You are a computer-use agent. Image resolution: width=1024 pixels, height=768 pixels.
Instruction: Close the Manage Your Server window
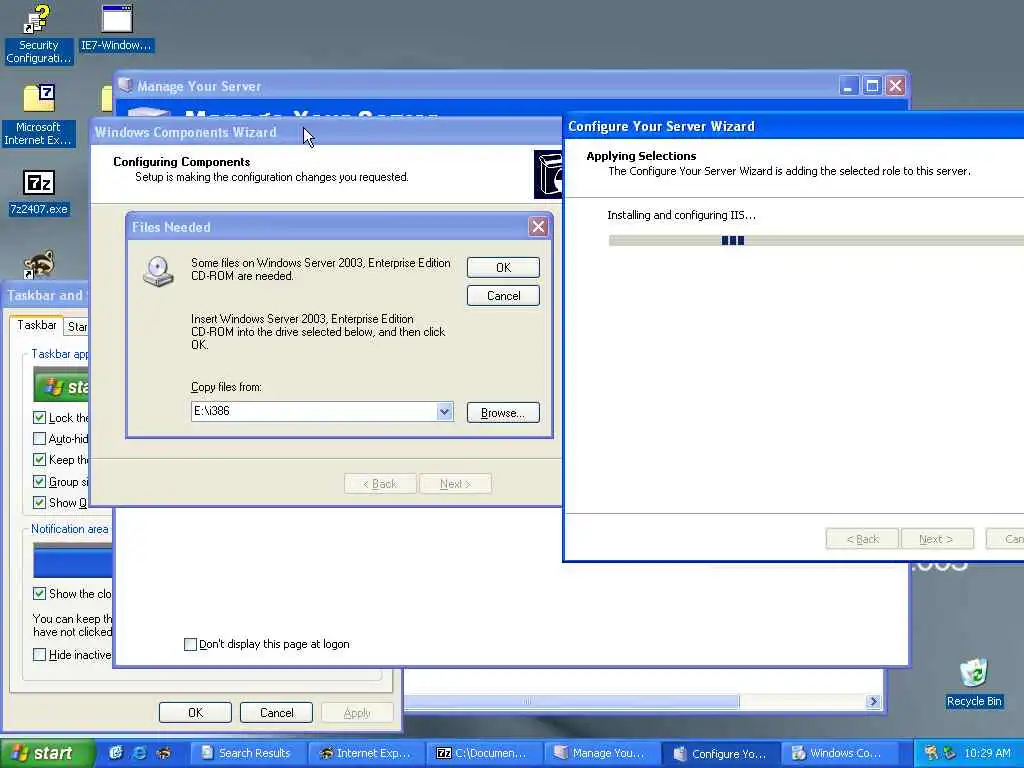pyautogui.click(x=895, y=86)
